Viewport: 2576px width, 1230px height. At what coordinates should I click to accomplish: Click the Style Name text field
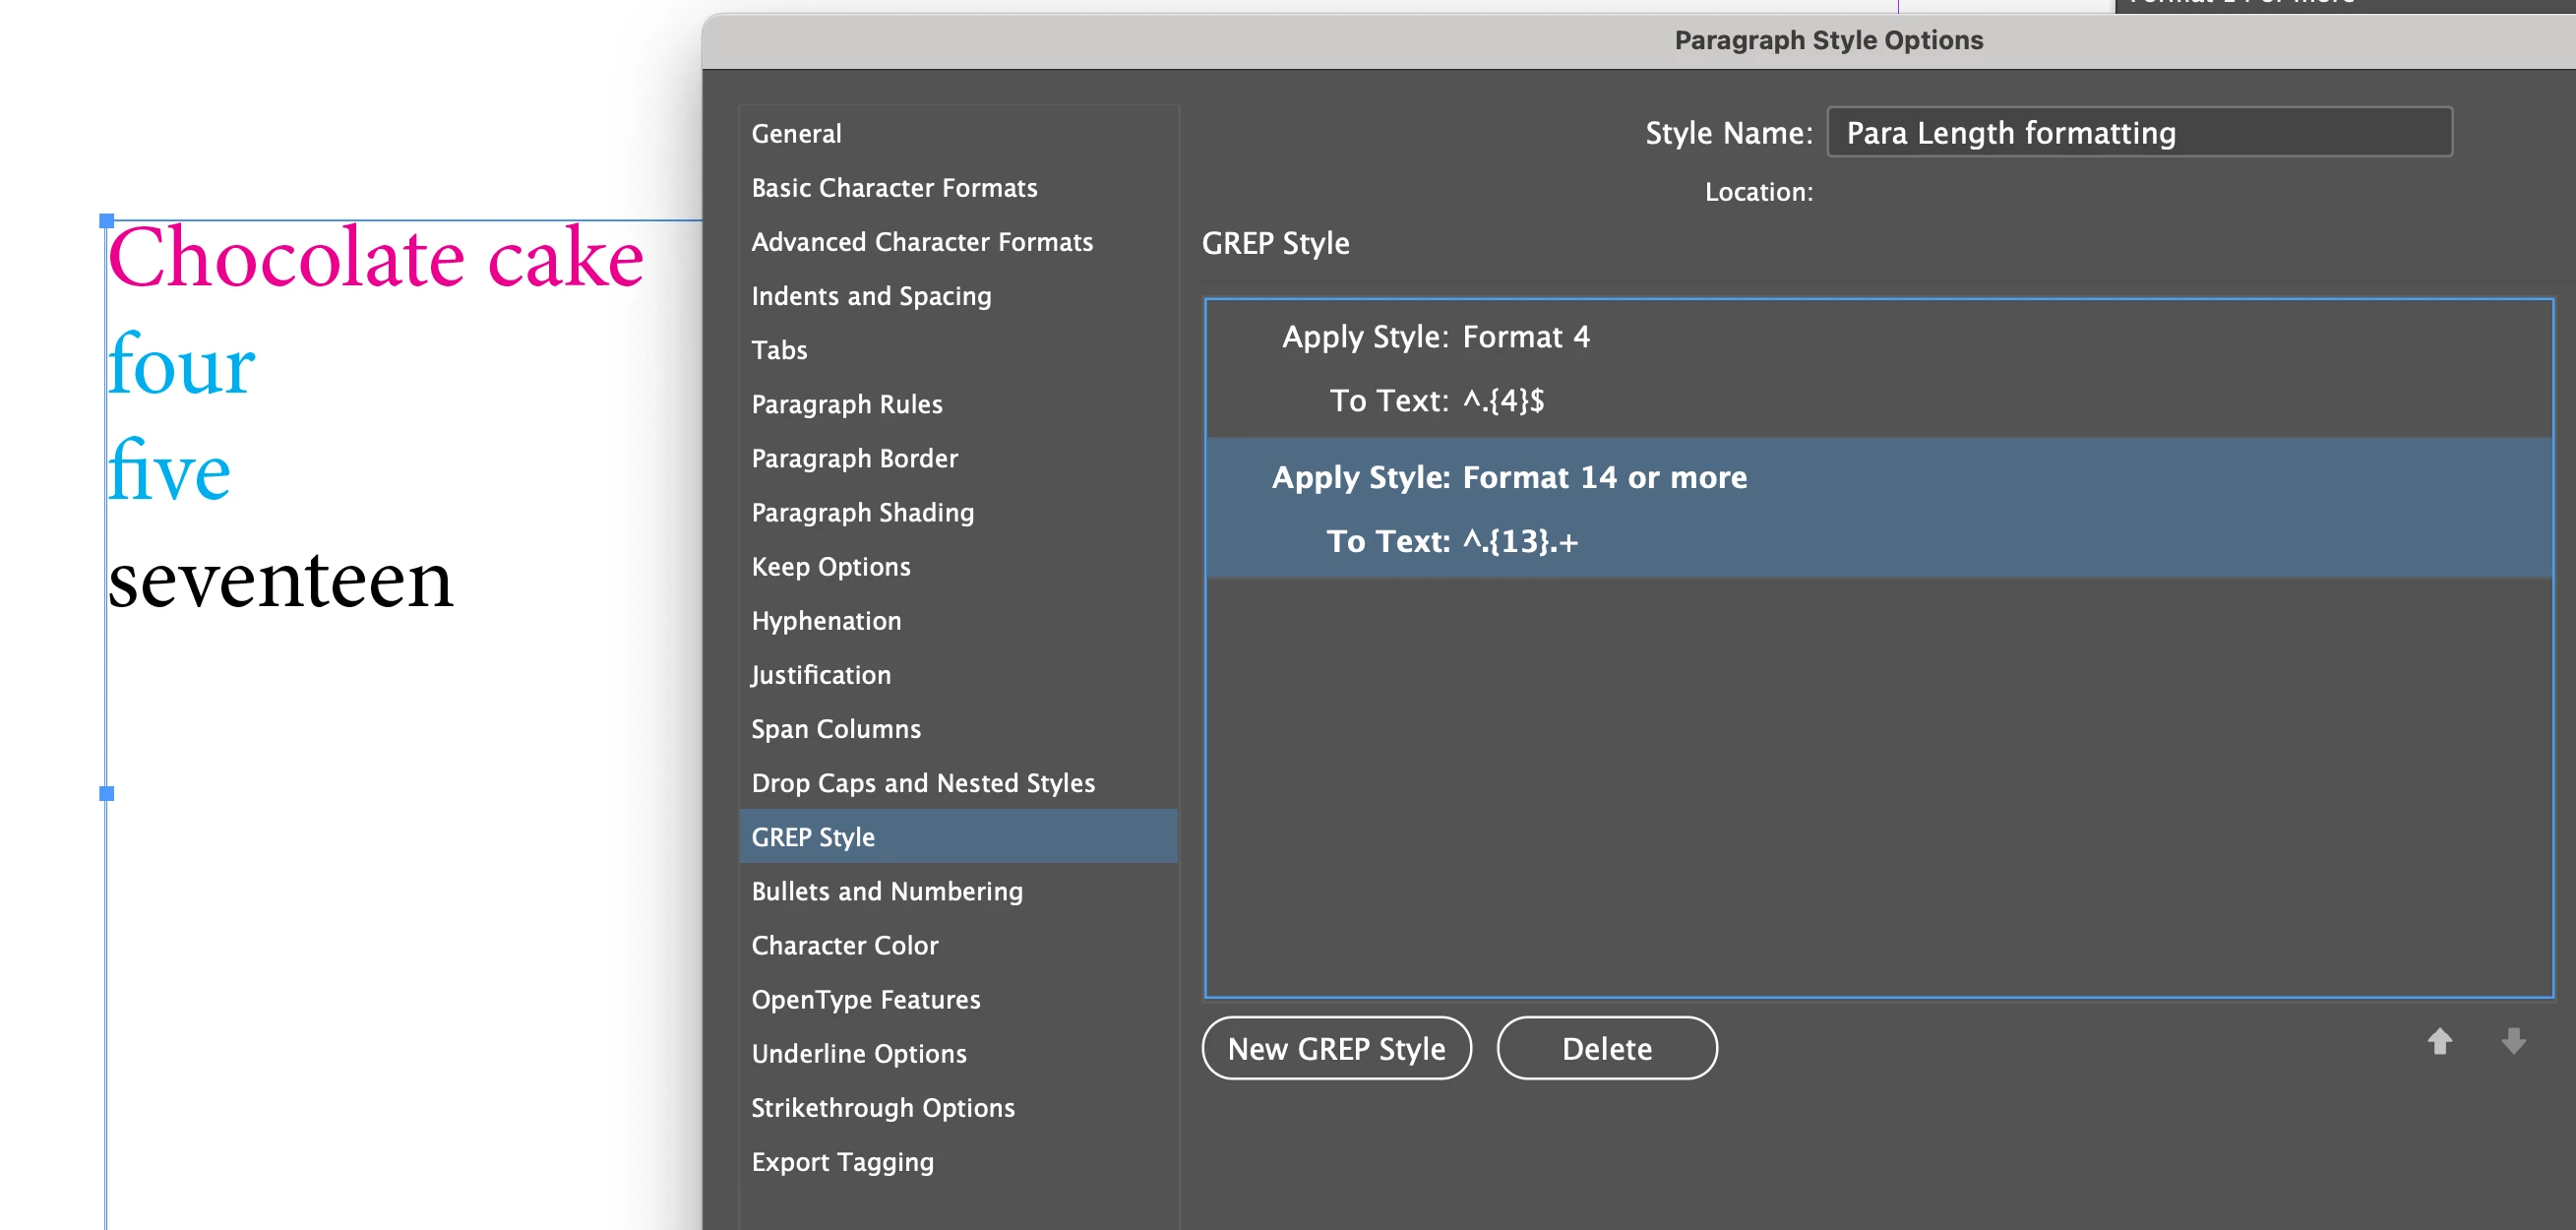[x=2138, y=133]
